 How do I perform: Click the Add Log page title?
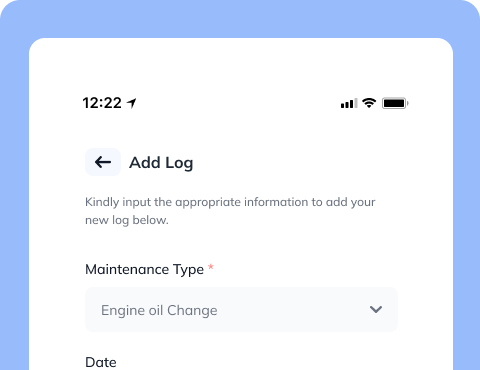tap(161, 163)
